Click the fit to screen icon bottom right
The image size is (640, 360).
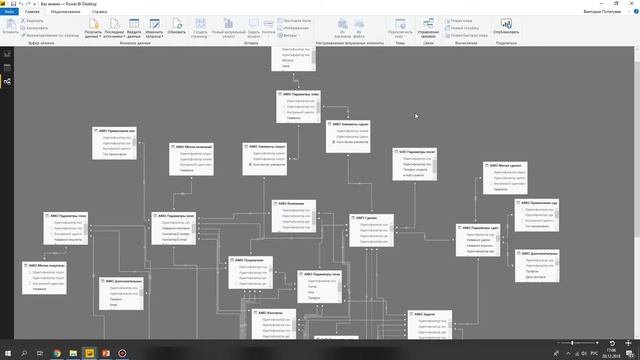(x=628, y=343)
